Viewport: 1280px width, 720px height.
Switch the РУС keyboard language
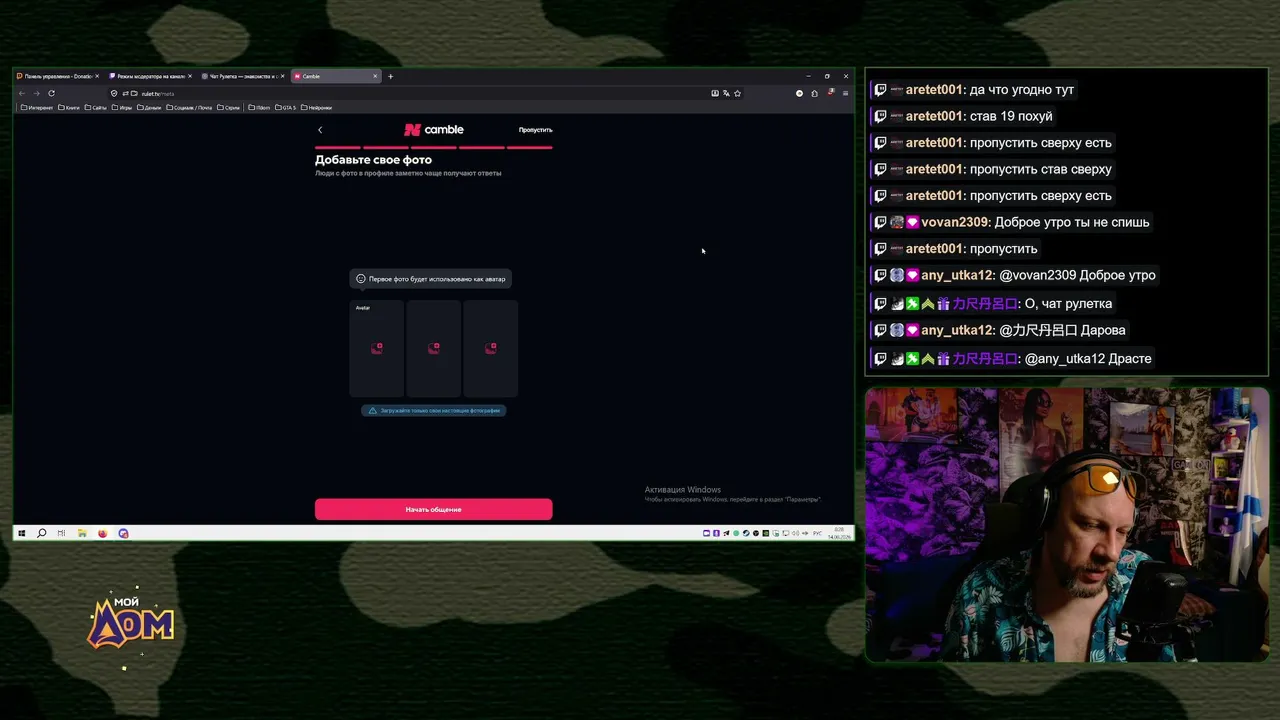click(x=817, y=533)
